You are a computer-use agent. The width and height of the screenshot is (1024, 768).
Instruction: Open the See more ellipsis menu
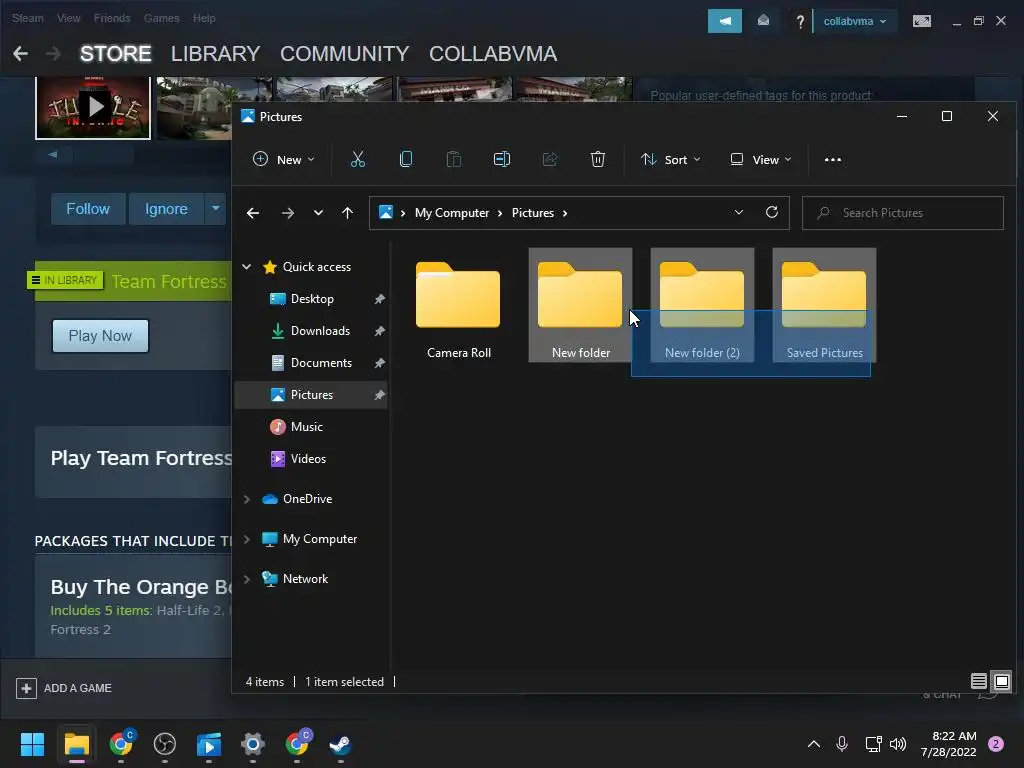point(833,159)
